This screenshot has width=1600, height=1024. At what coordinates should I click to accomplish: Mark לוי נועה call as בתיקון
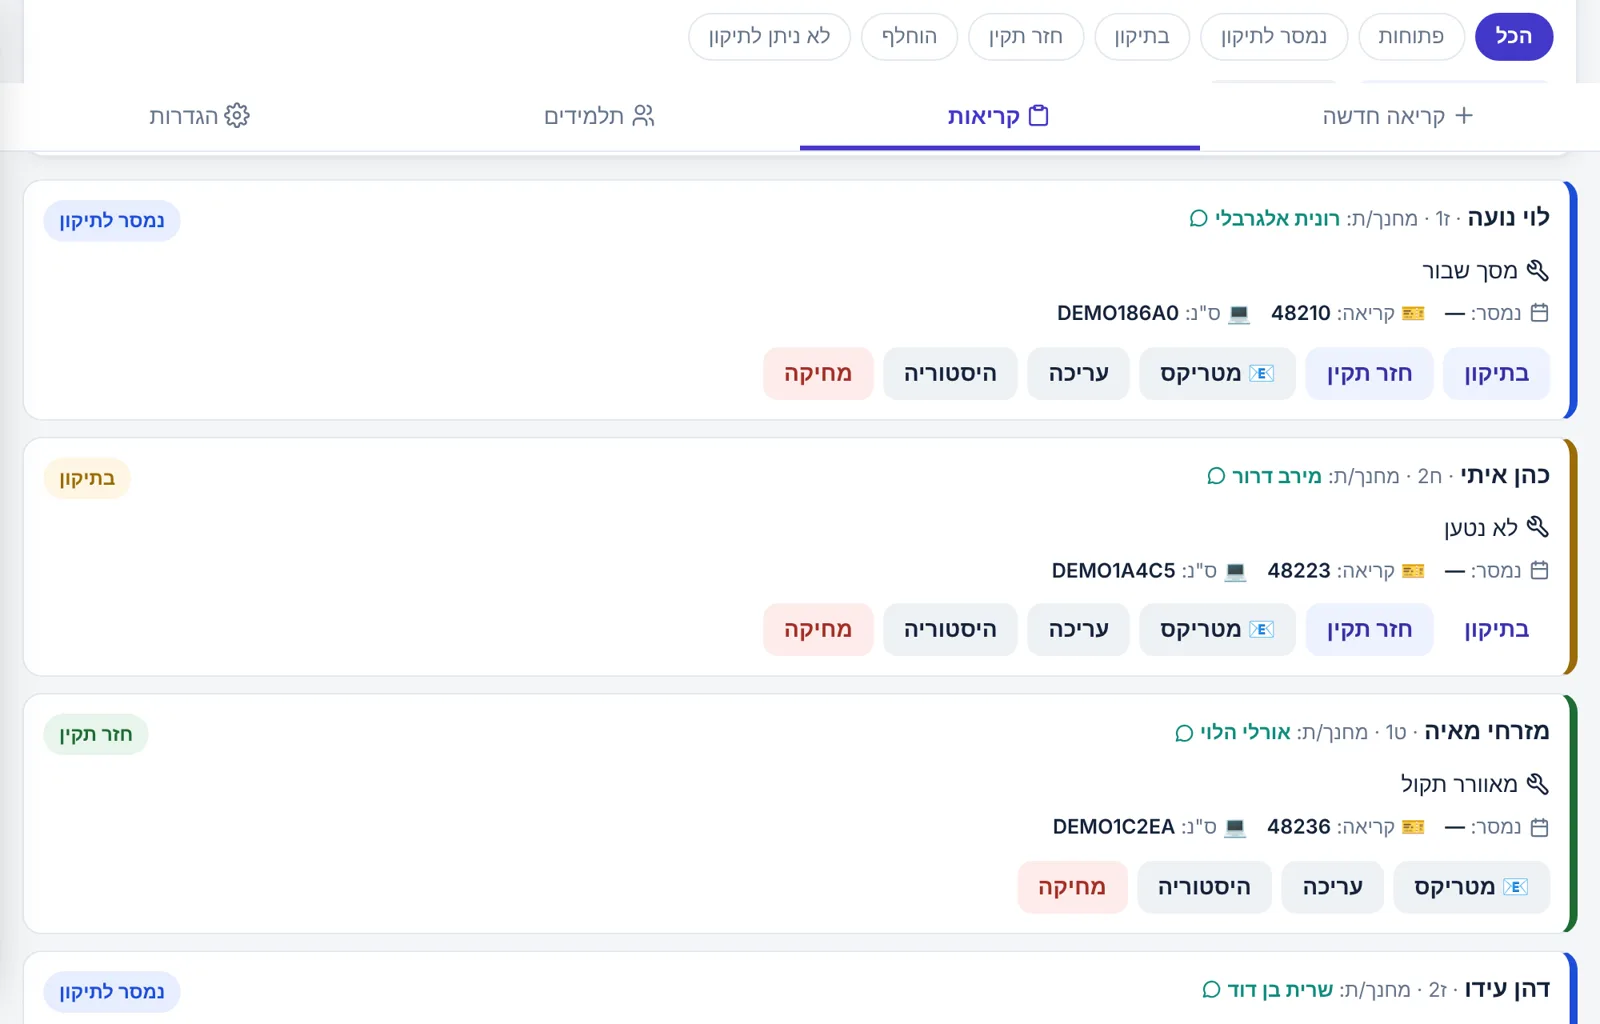[1497, 373]
